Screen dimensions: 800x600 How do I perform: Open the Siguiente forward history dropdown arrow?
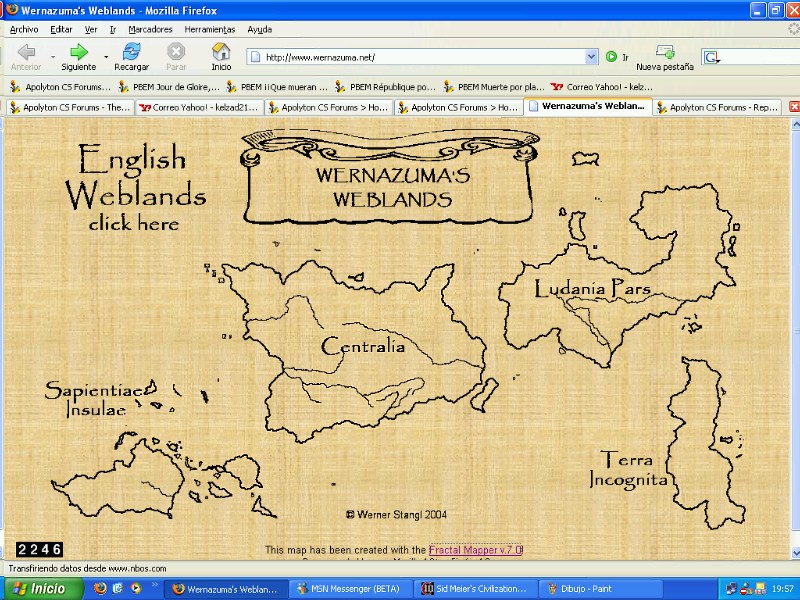(x=106, y=56)
